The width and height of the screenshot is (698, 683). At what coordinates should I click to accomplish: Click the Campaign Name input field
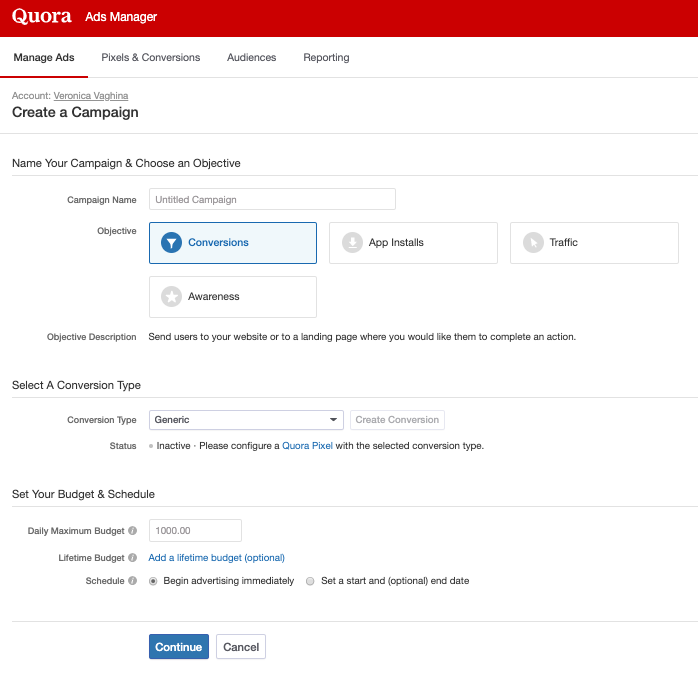[272, 199]
